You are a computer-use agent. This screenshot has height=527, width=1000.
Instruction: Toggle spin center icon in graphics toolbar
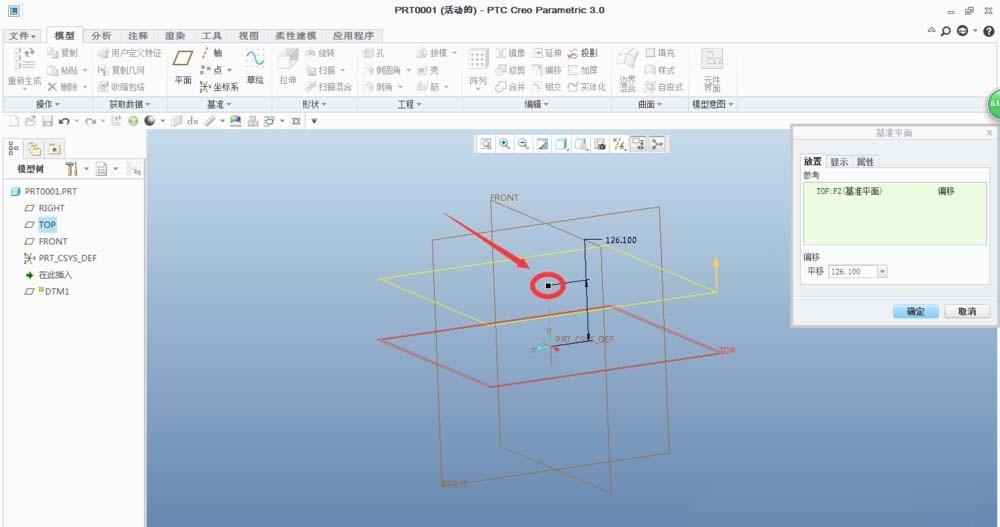coord(658,144)
